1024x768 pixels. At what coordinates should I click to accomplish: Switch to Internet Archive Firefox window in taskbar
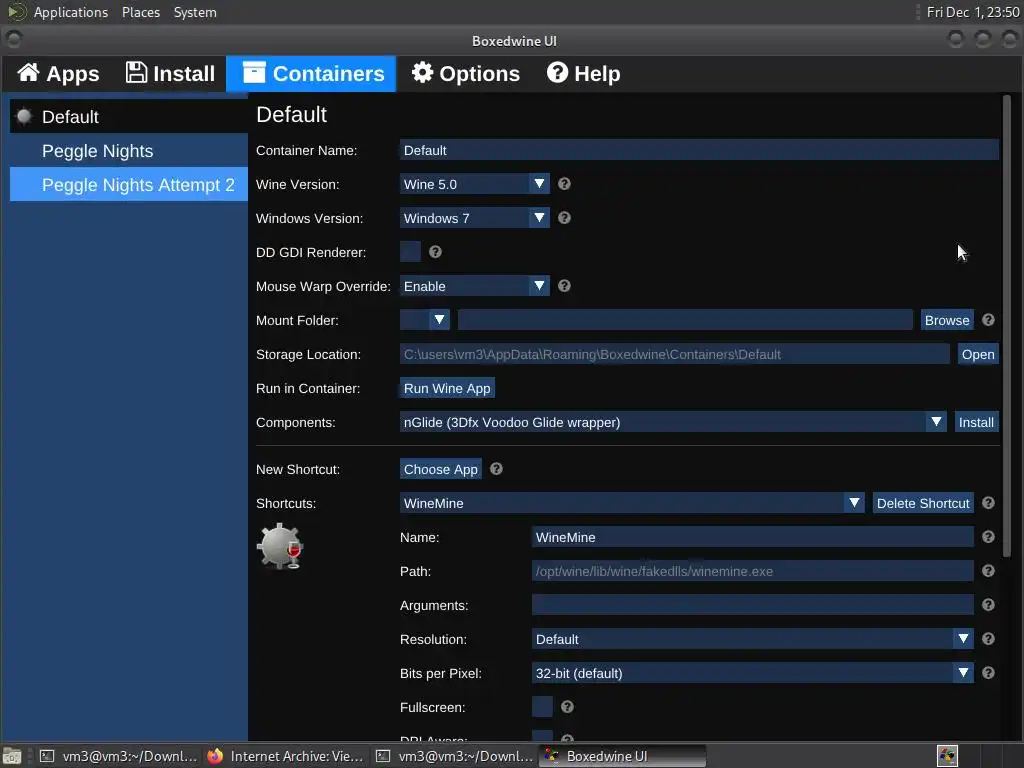coord(285,756)
